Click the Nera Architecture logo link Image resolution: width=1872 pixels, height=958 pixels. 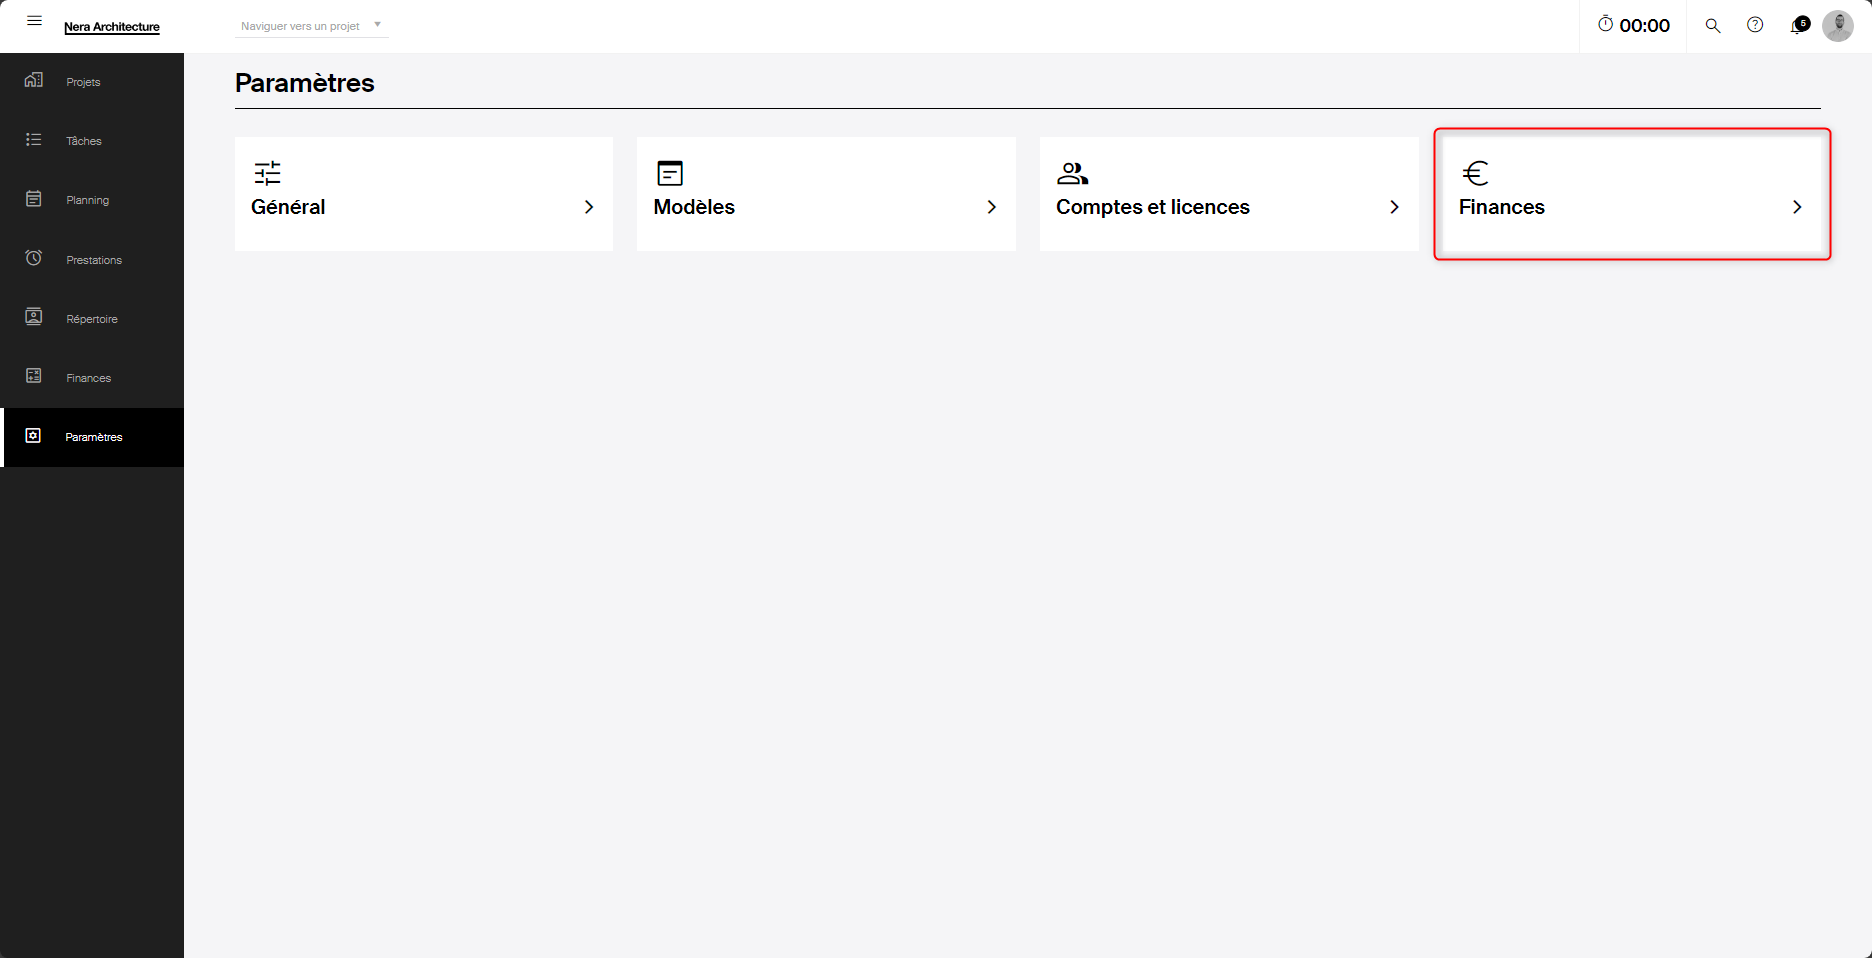tap(112, 27)
